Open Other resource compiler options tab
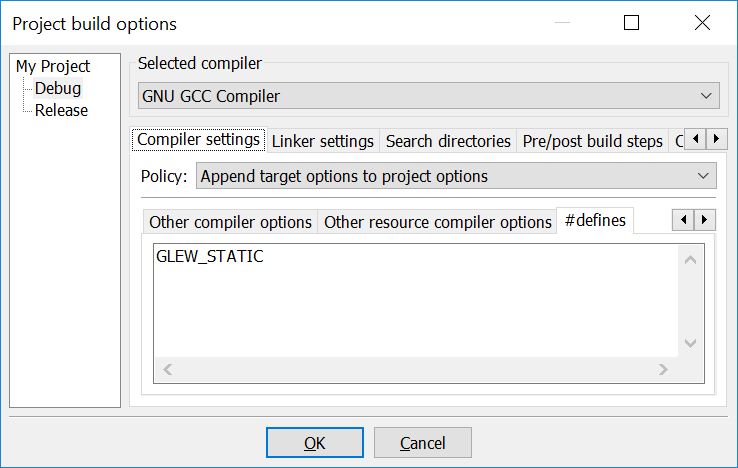The image size is (738, 468). [x=438, y=222]
